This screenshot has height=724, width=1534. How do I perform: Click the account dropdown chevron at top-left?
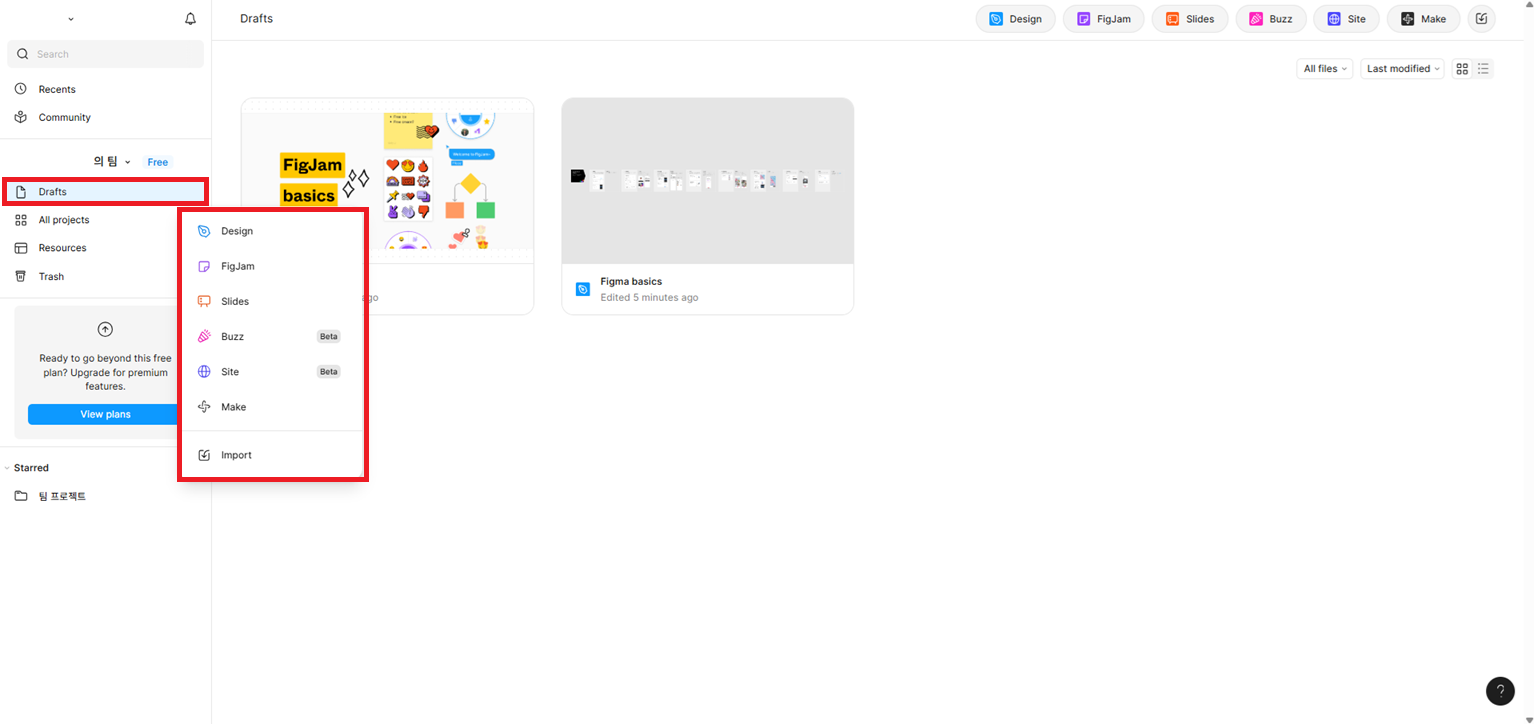(70, 19)
